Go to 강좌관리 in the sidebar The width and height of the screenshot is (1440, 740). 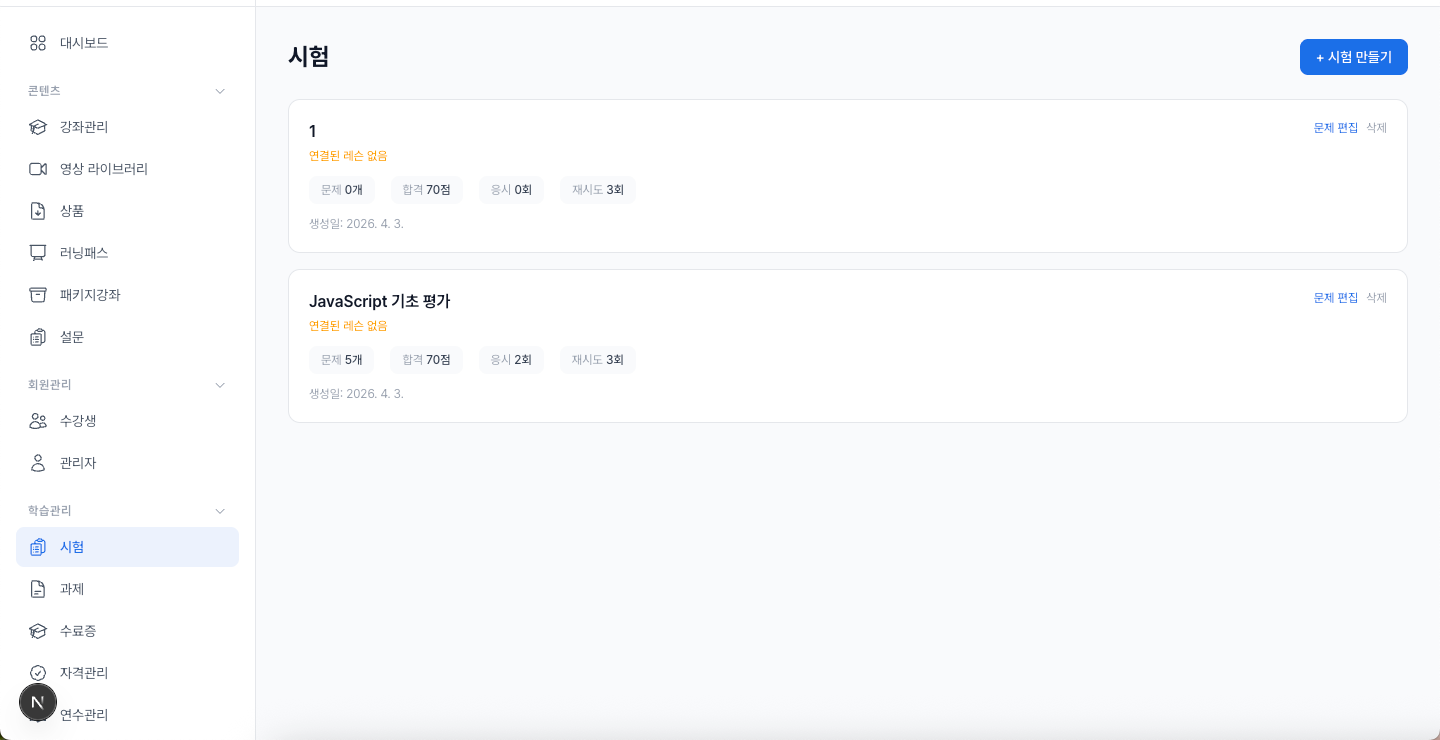127,127
